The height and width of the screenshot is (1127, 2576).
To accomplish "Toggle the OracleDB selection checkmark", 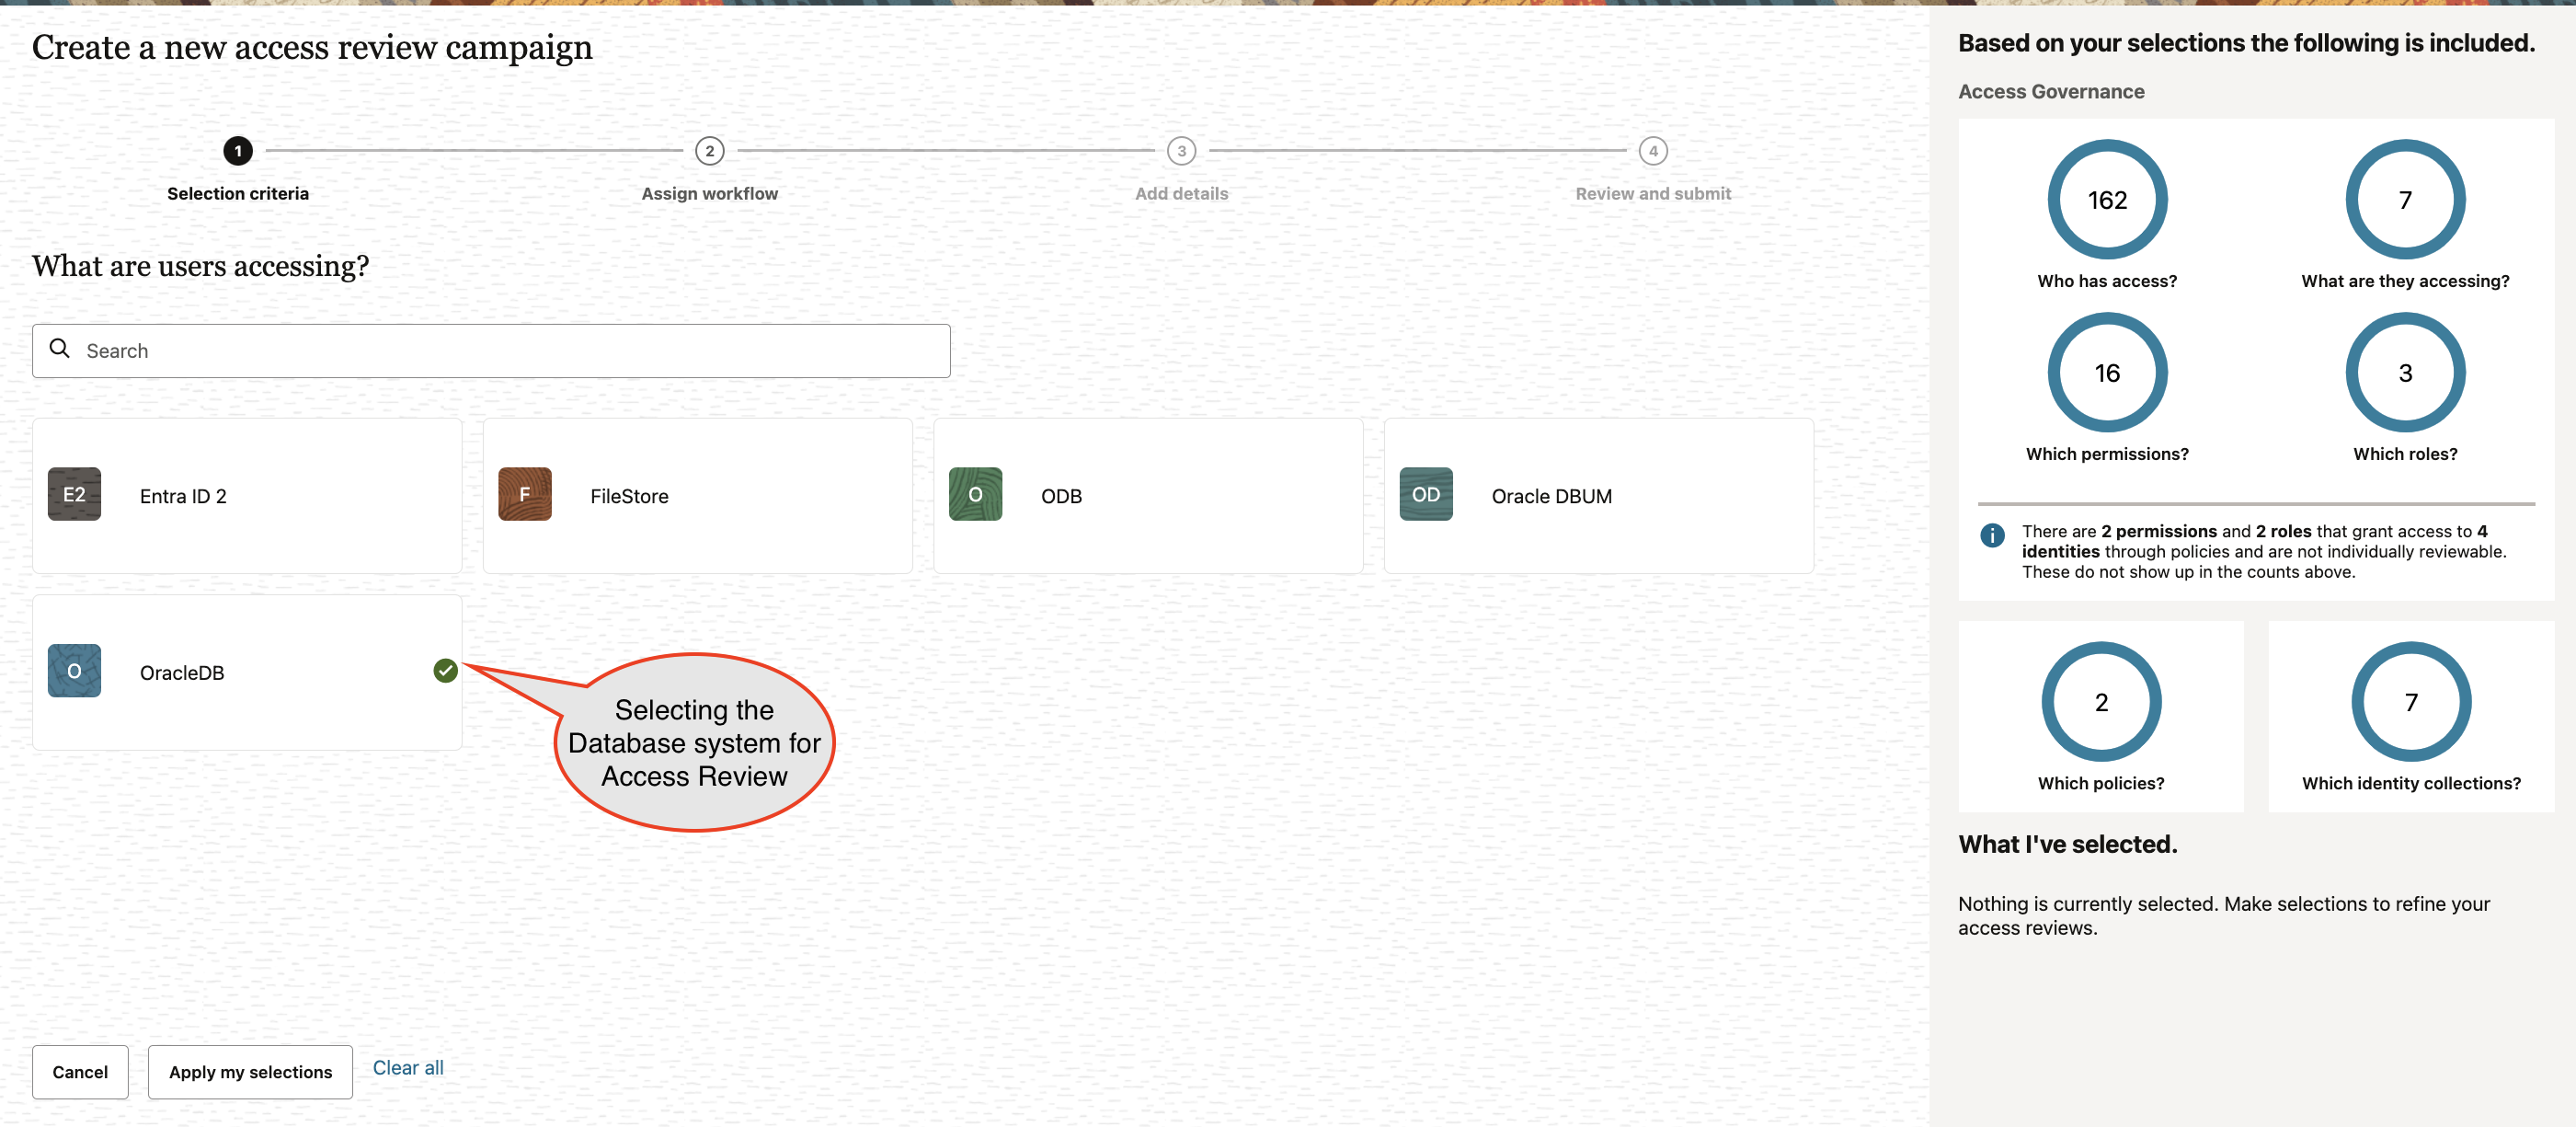I will click(445, 671).
